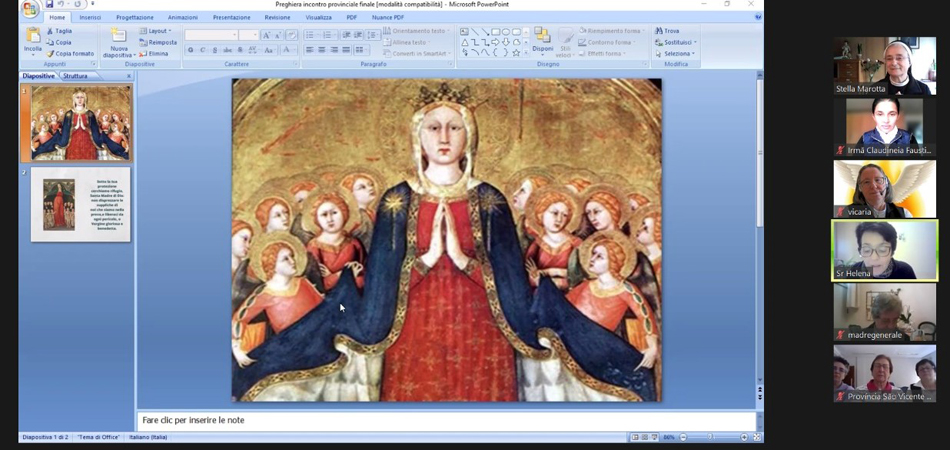Viewport: 950px width, 450px height.
Task: Fit slide to the current window
Action: click(757, 437)
